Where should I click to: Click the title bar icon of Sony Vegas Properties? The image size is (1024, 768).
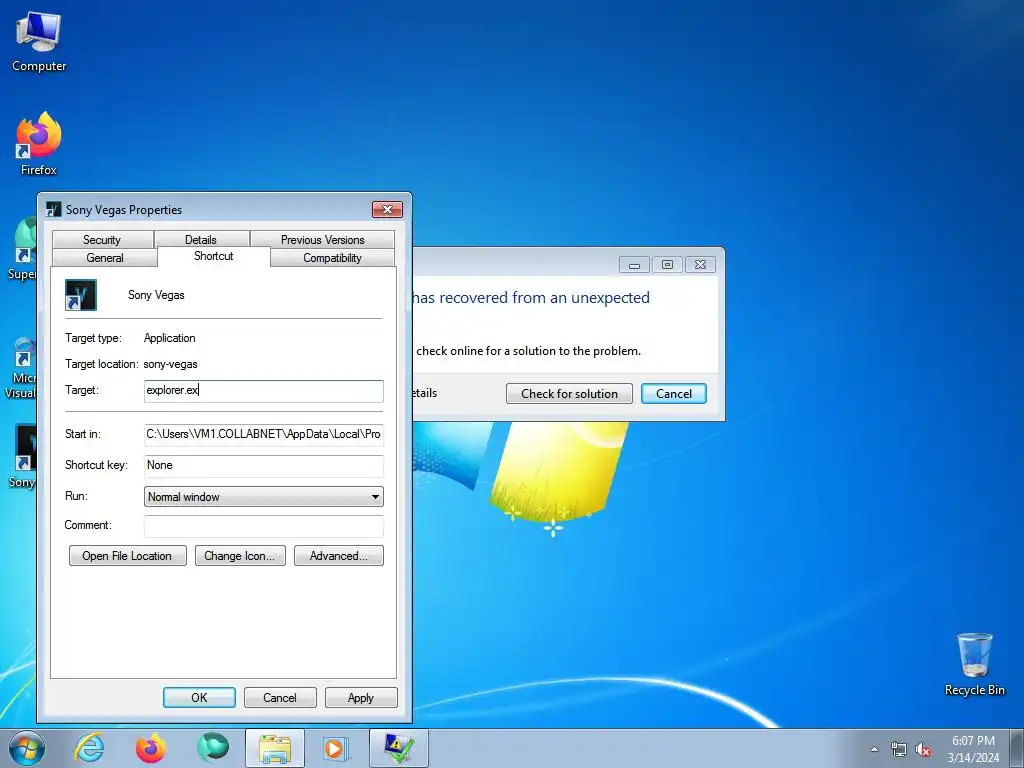tap(54, 209)
